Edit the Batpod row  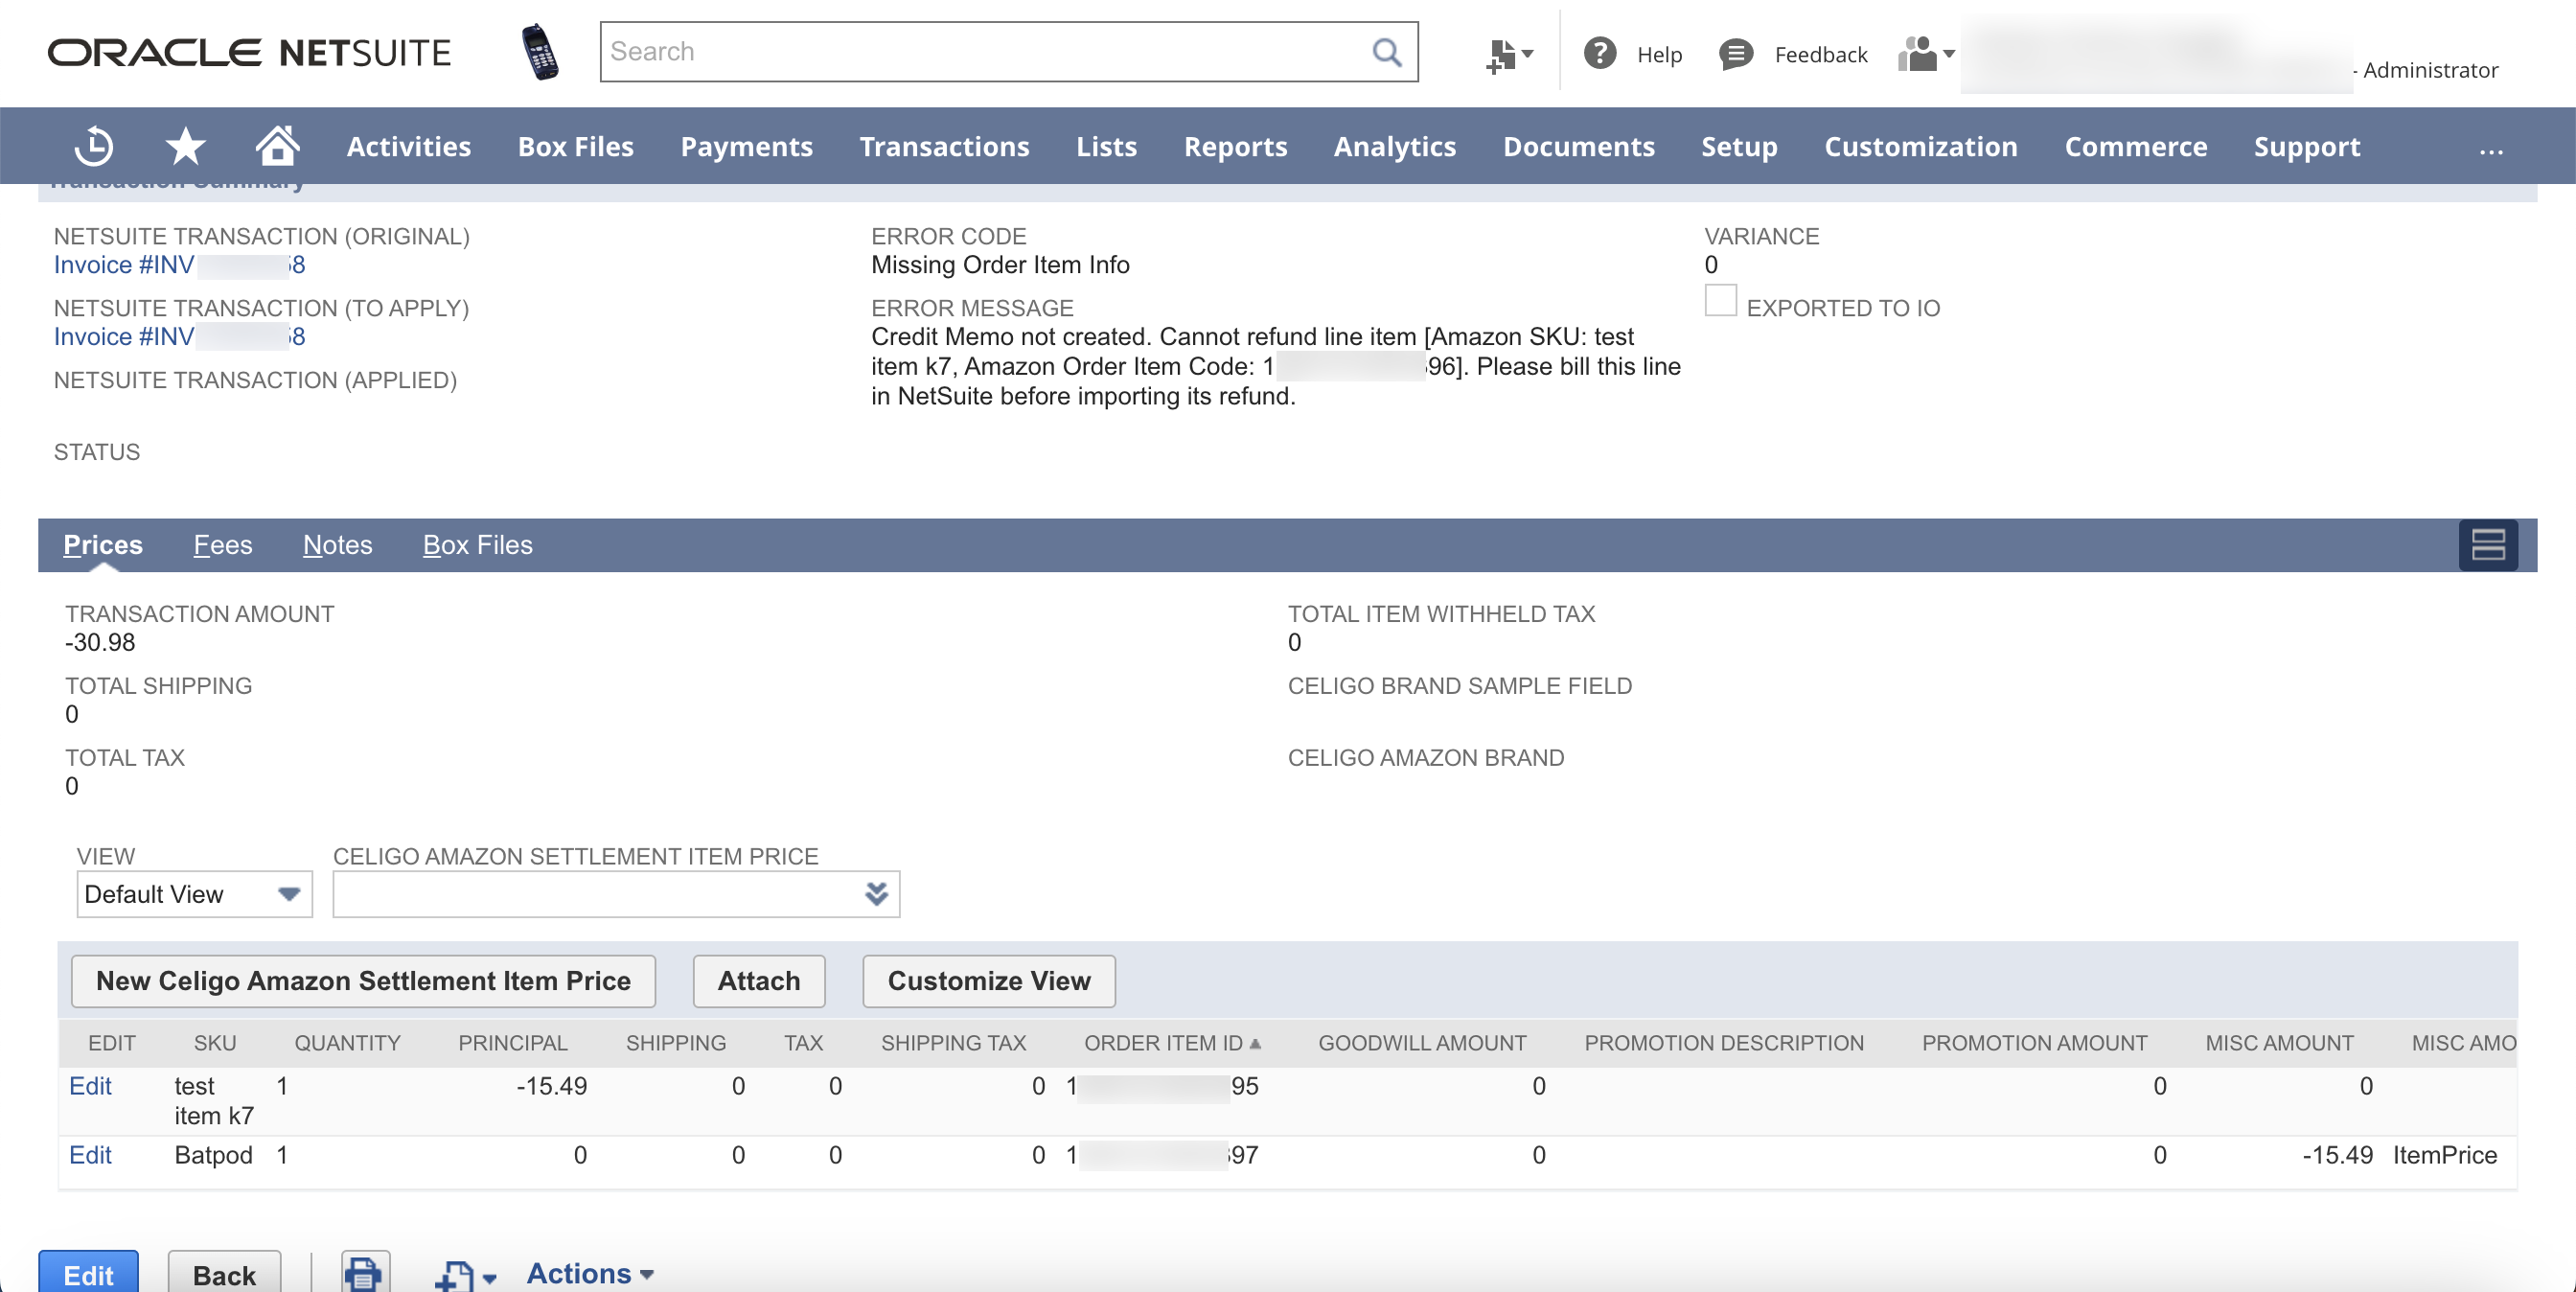pos(90,1155)
